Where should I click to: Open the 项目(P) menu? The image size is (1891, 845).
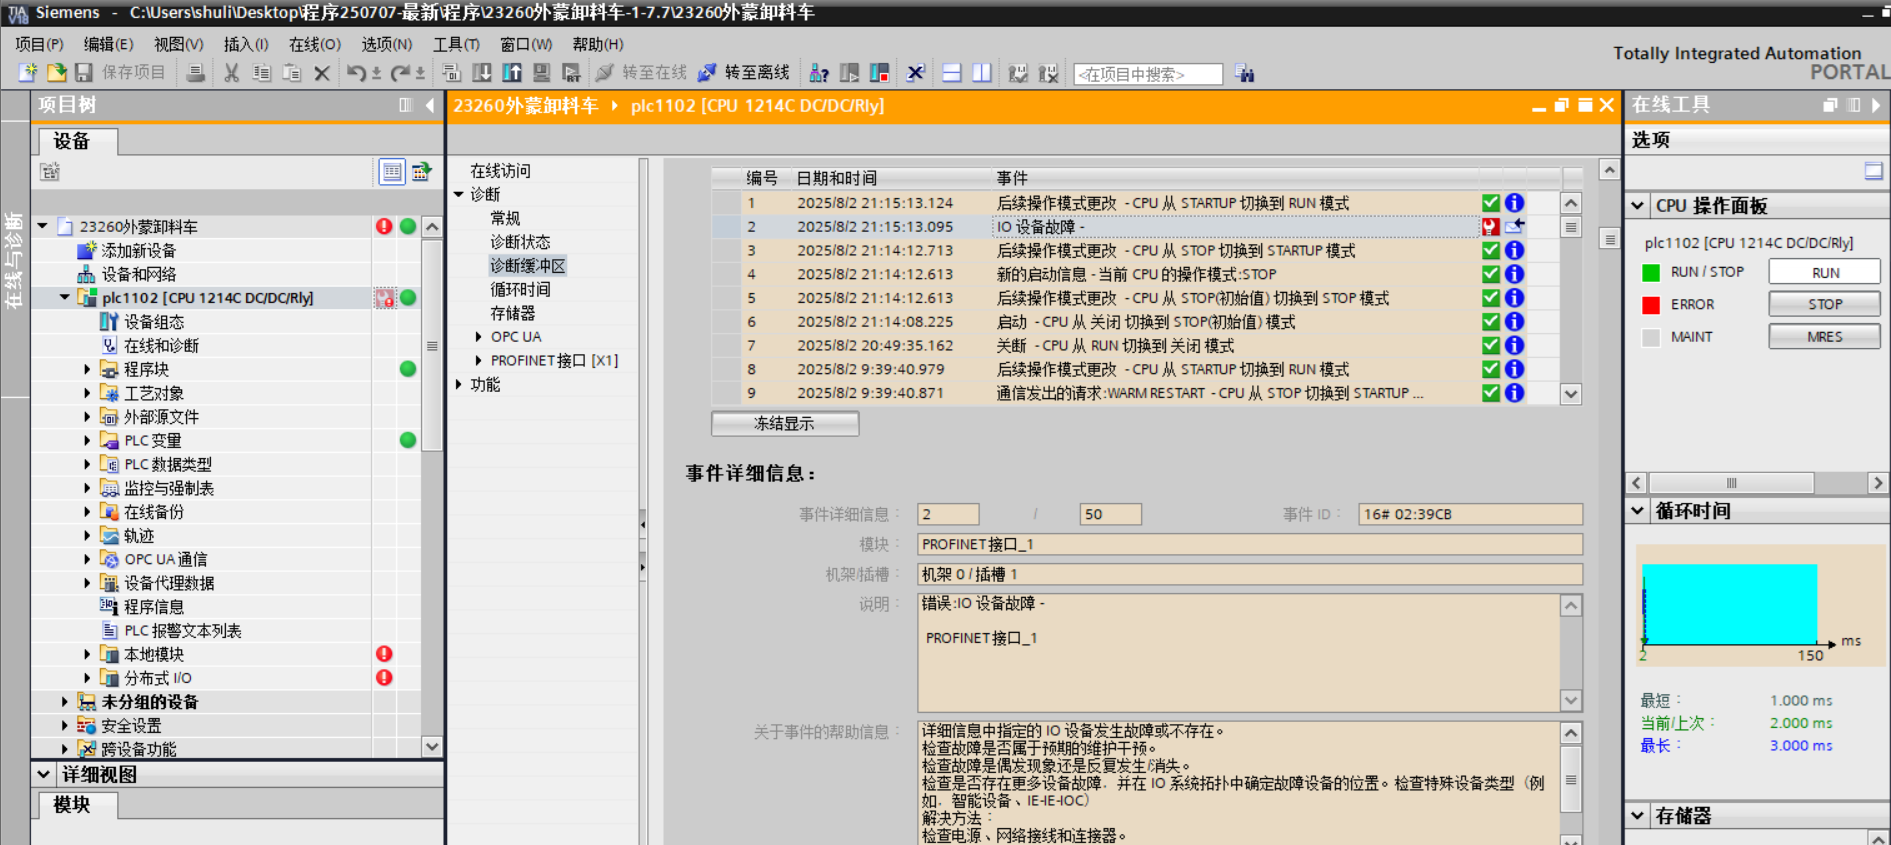[39, 44]
